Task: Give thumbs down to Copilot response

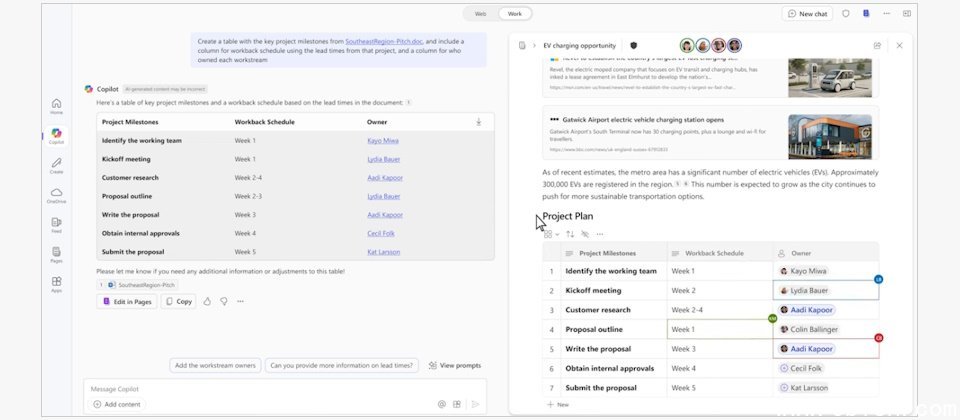Action: (223, 301)
